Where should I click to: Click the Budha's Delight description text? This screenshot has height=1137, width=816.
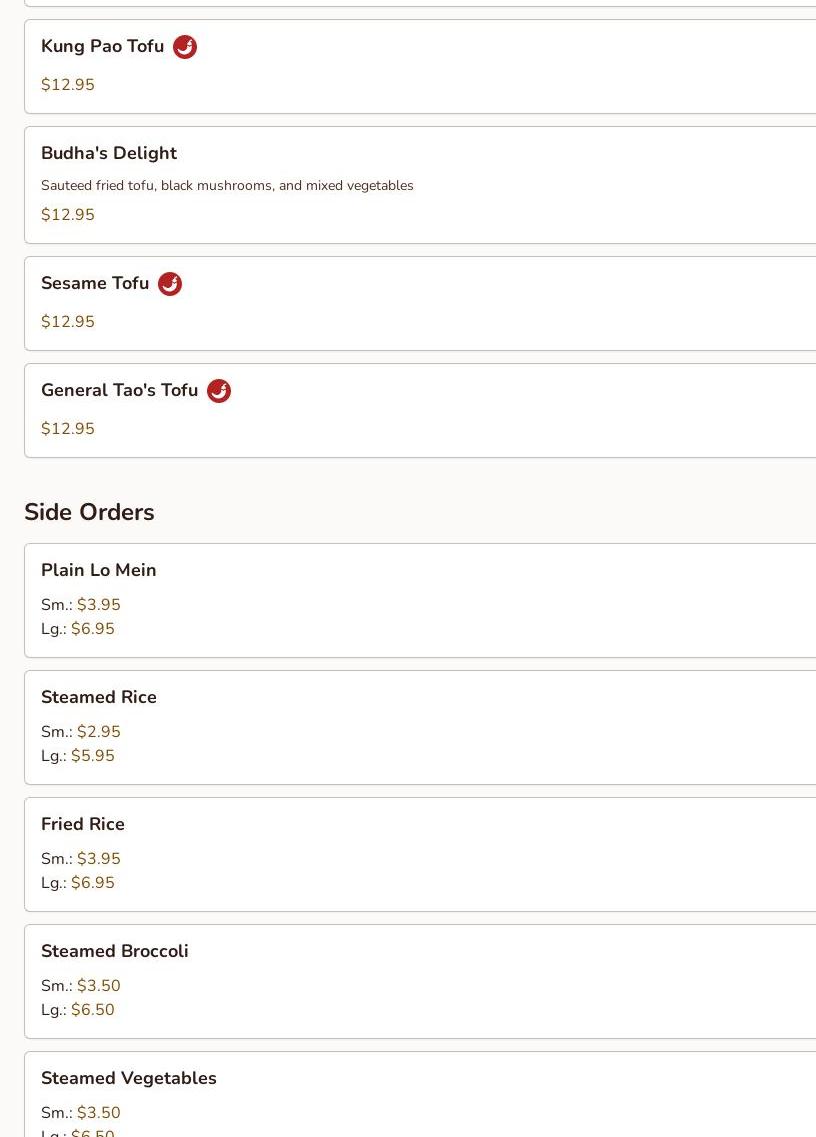click(x=227, y=186)
